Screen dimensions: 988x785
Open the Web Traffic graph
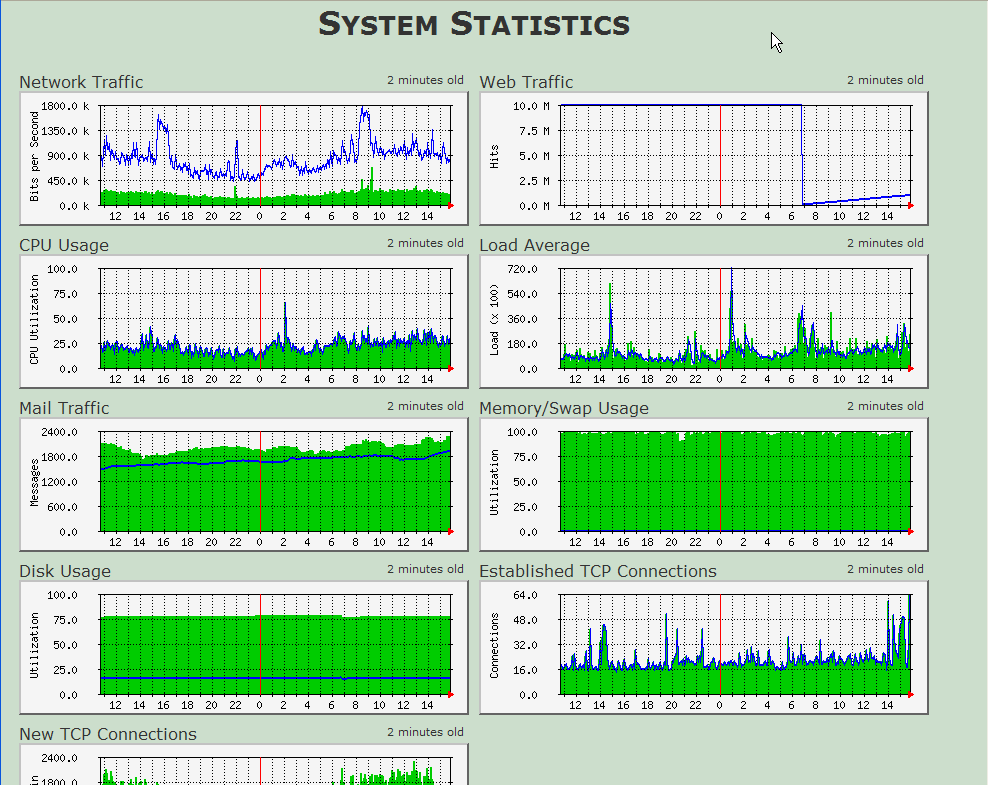click(x=704, y=158)
